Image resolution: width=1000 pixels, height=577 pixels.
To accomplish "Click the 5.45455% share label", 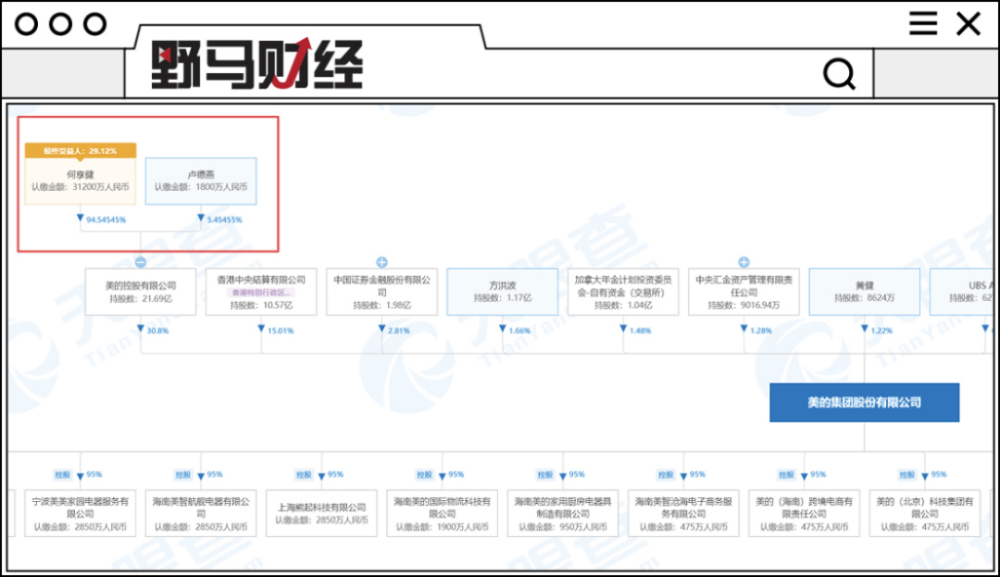I will (x=225, y=220).
